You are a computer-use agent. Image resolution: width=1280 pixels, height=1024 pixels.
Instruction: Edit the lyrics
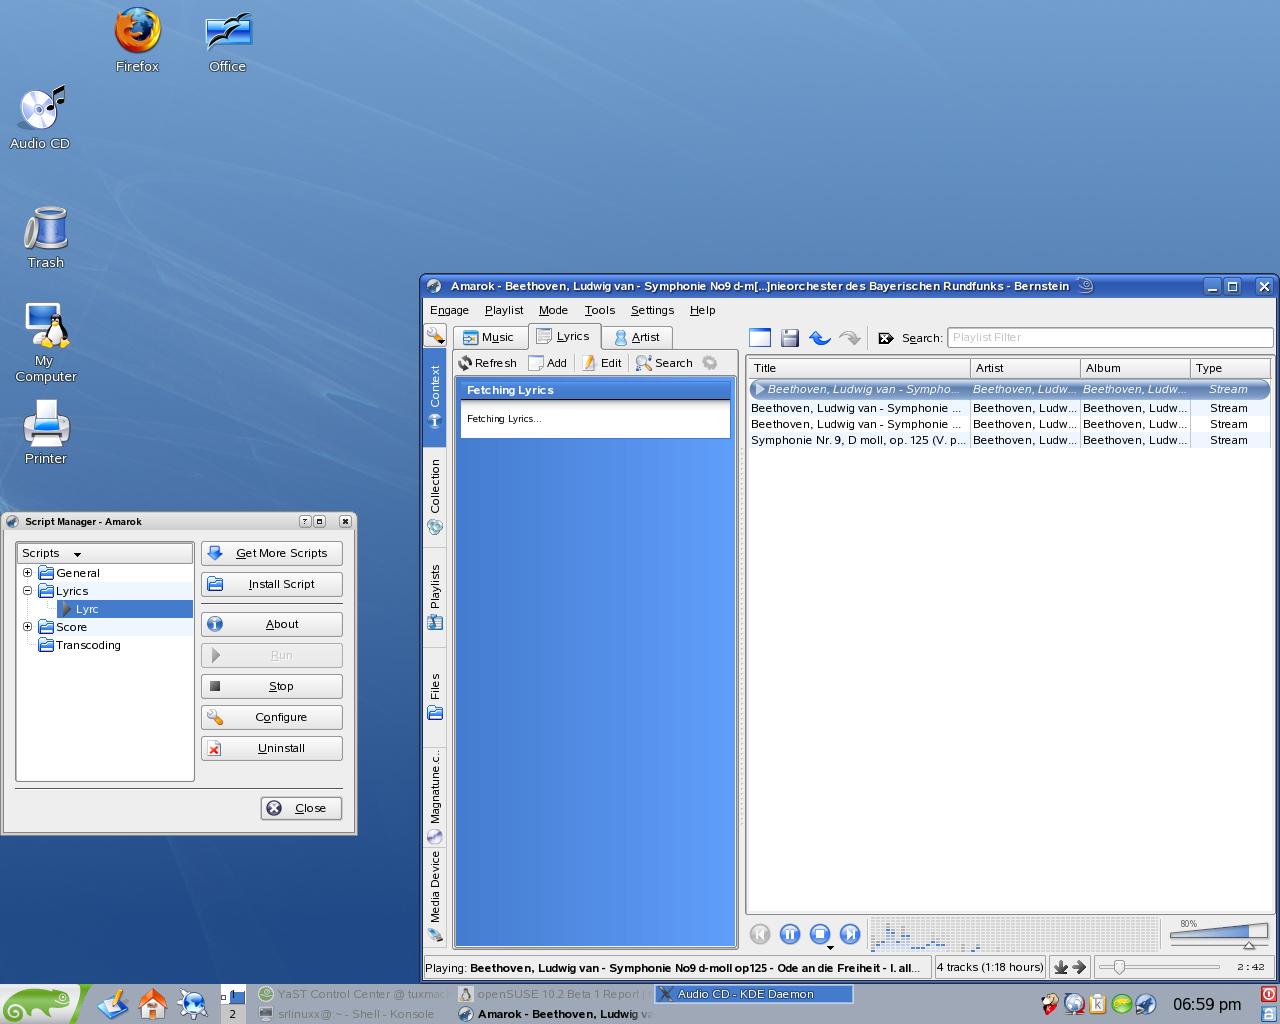coord(602,363)
